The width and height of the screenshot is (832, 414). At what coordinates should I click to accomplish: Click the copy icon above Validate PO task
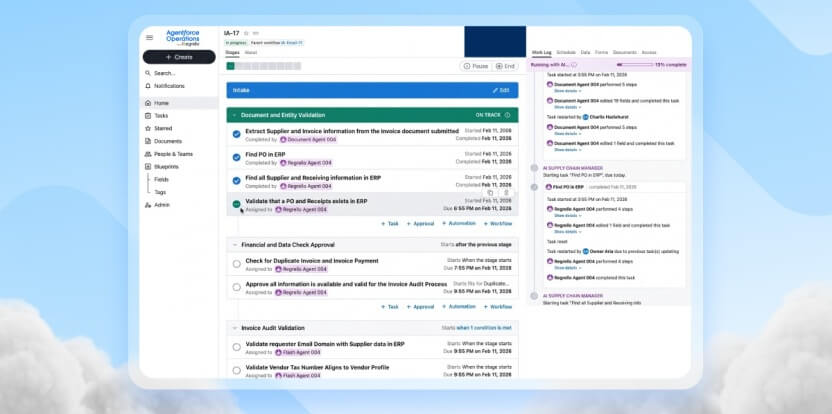(x=490, y=193)
